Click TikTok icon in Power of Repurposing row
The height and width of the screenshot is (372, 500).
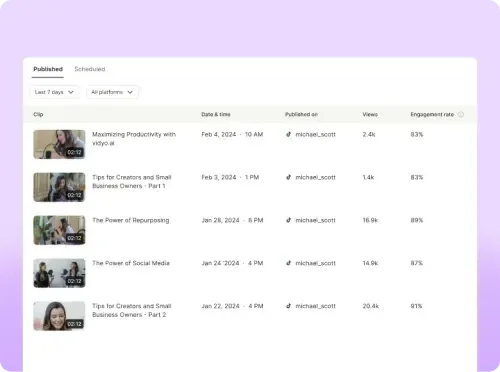coord(288,220)
